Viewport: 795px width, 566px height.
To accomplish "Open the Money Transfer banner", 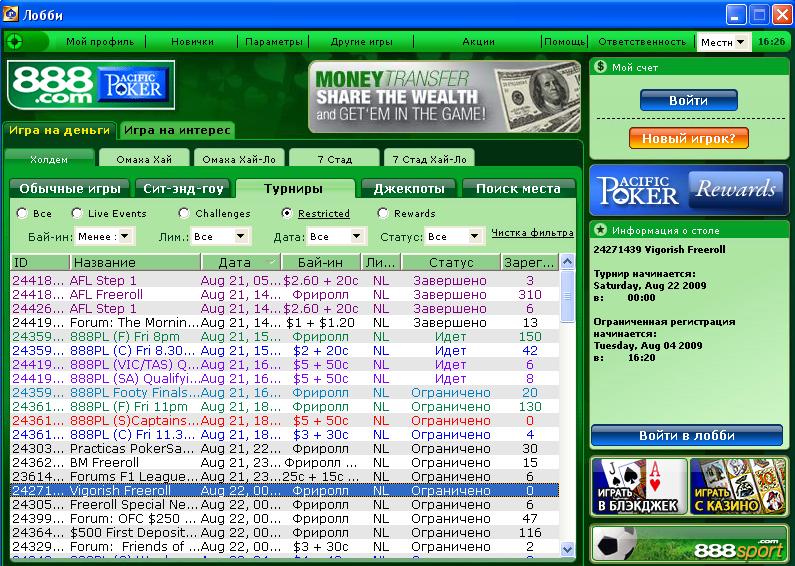I will (x=444, y=96).
